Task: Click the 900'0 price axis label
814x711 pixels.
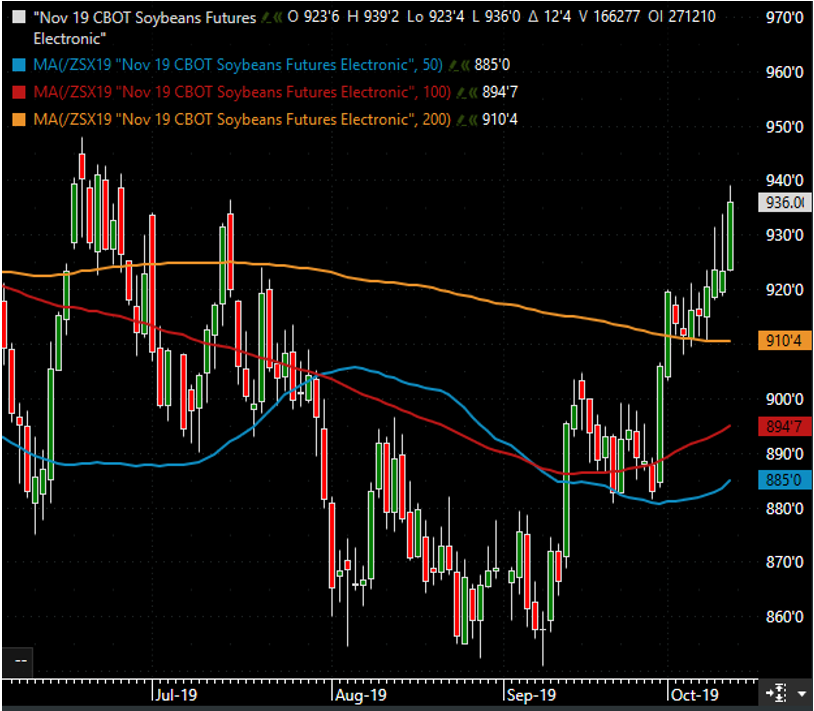Action: click(x=785, y=399)
